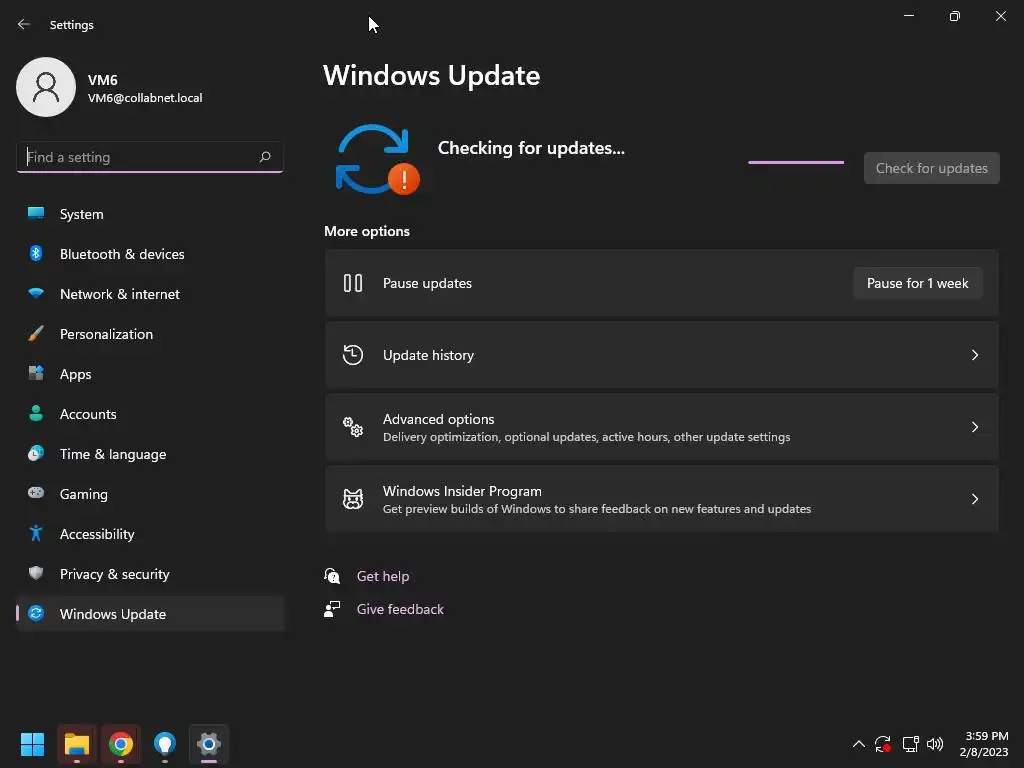Viewport: 1024px width, 768px height.
Task: Launch Google Chrome from the taskbar
Action: click(x=121, y=744)
